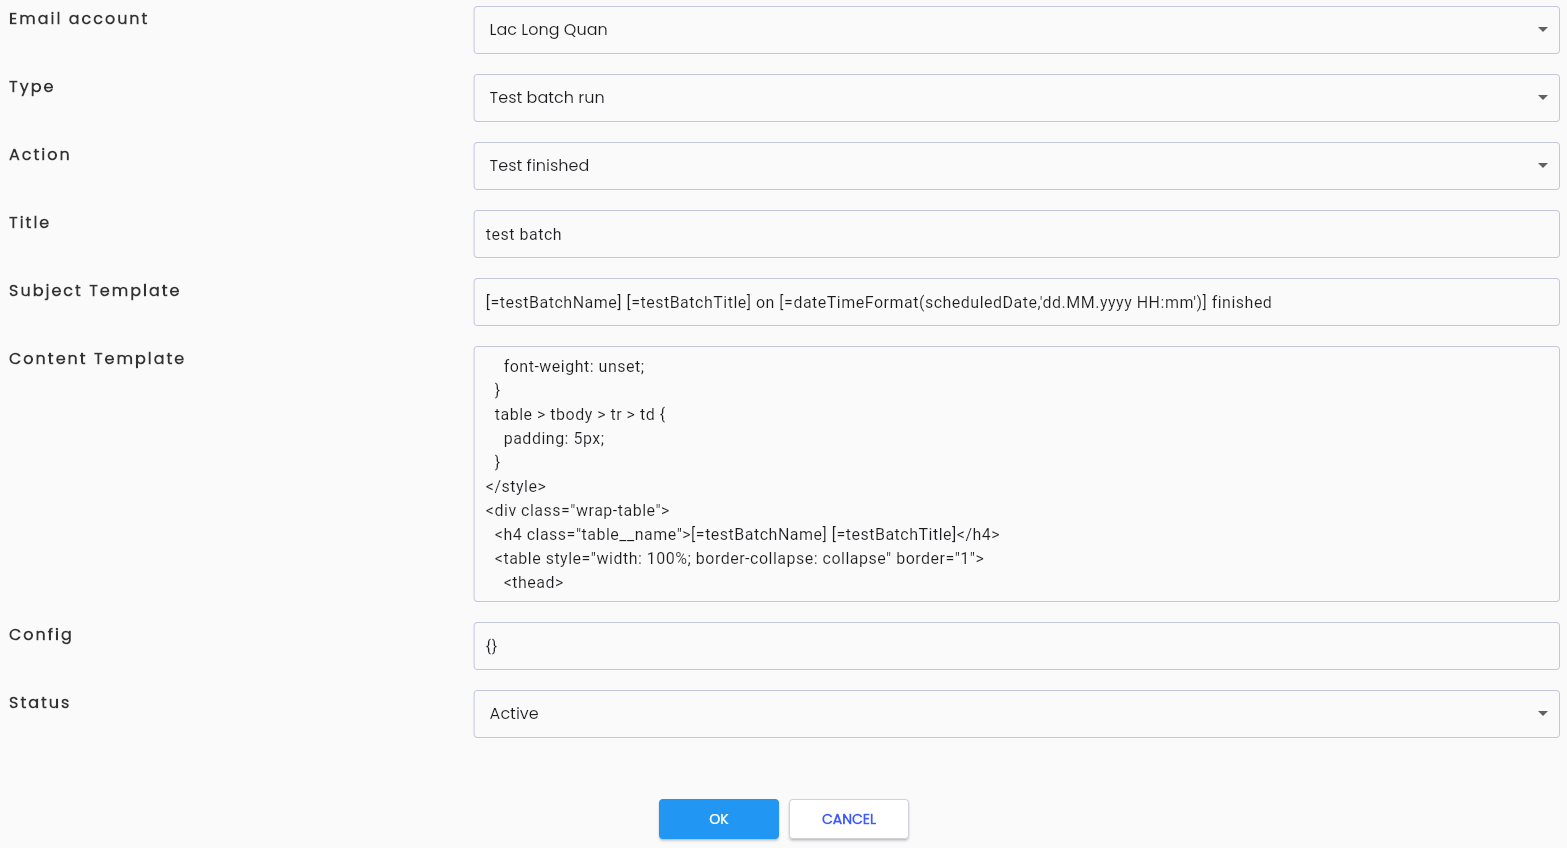This screenshot has width=1567, height=848.
Task: Open the Action dropdown arrow
Action: coord(1542,166)
